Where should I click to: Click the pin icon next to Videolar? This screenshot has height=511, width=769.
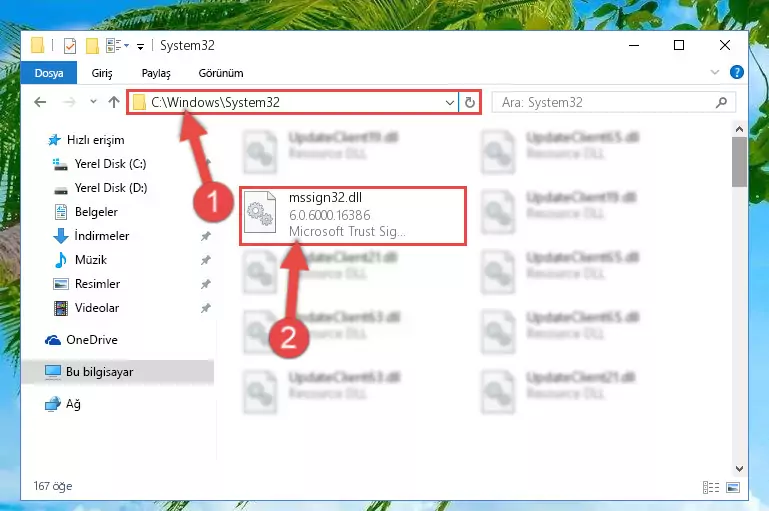[x=205, y=308]
